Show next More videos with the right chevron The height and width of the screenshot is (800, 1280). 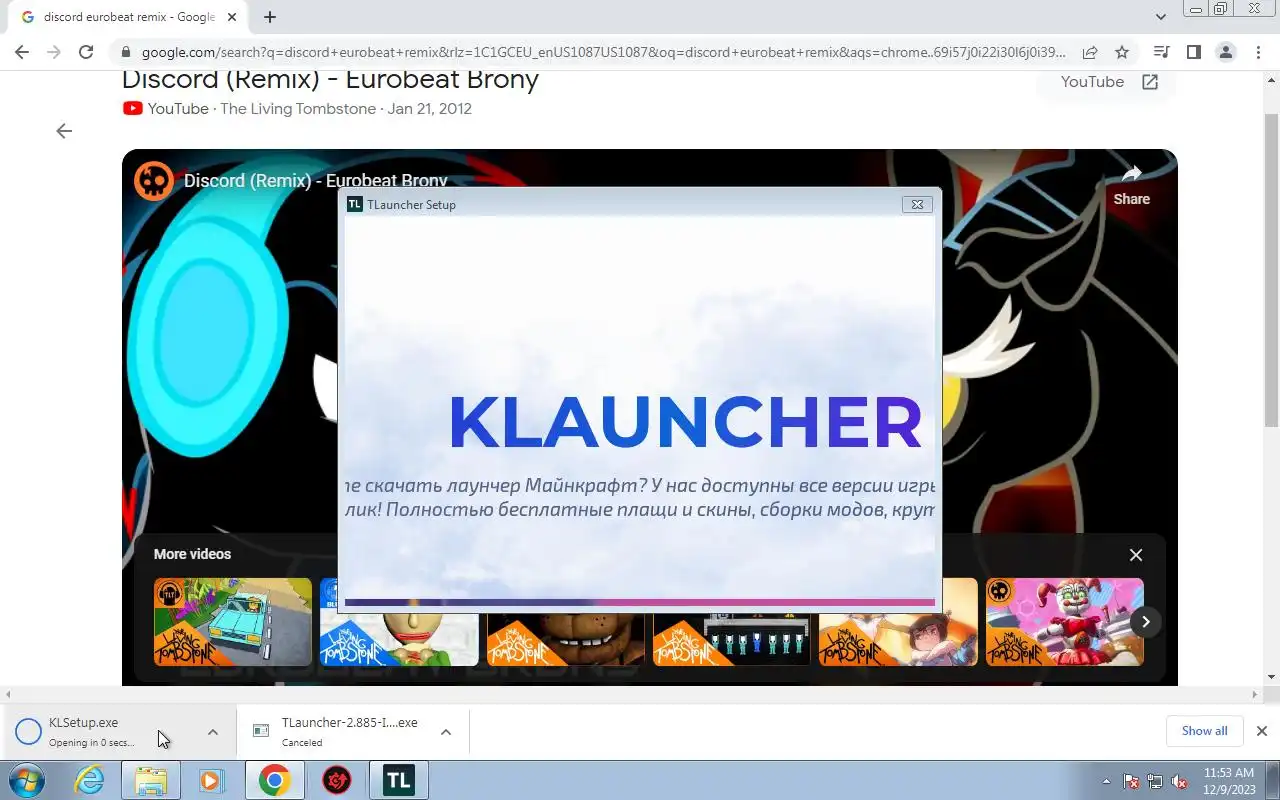click(x=1146, y=622)
